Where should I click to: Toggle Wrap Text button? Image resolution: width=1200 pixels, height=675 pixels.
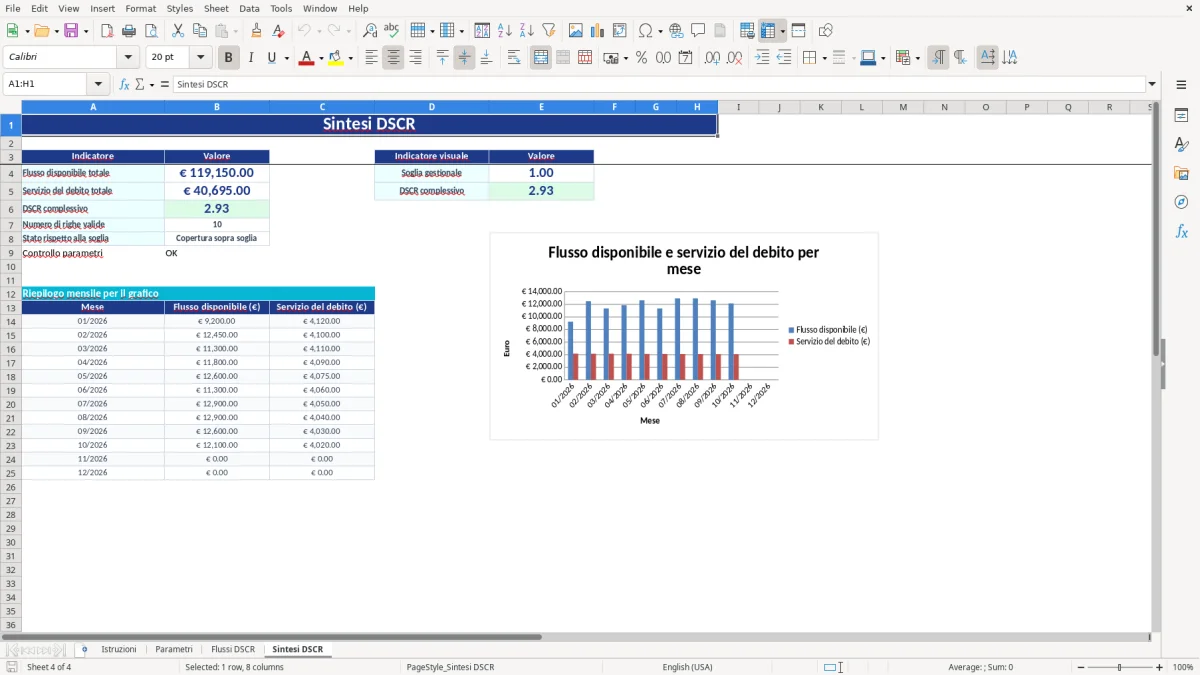click(514, 58)
